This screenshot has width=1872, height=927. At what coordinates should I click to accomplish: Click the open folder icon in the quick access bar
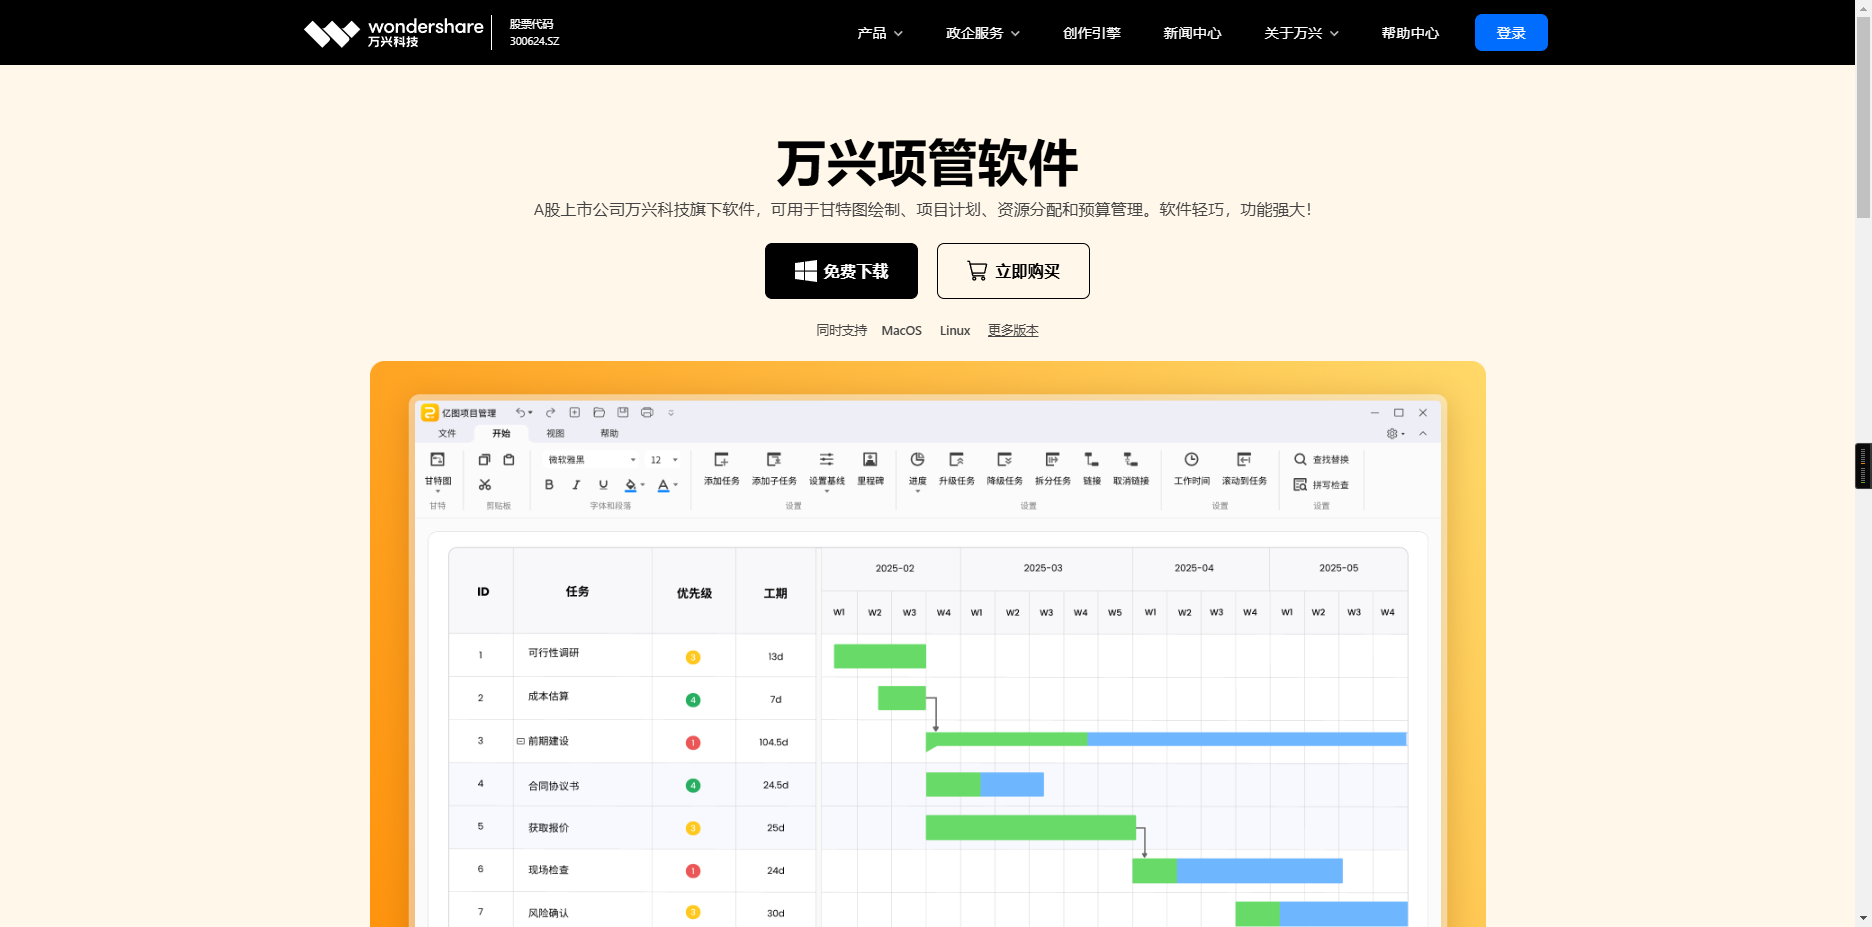tap(599, 412)
